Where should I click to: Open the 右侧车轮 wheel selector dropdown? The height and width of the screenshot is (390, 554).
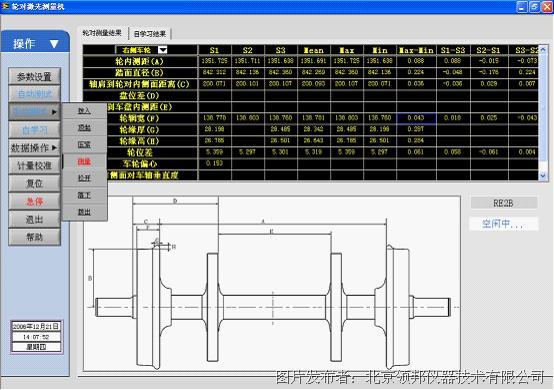tap(163, 50)
